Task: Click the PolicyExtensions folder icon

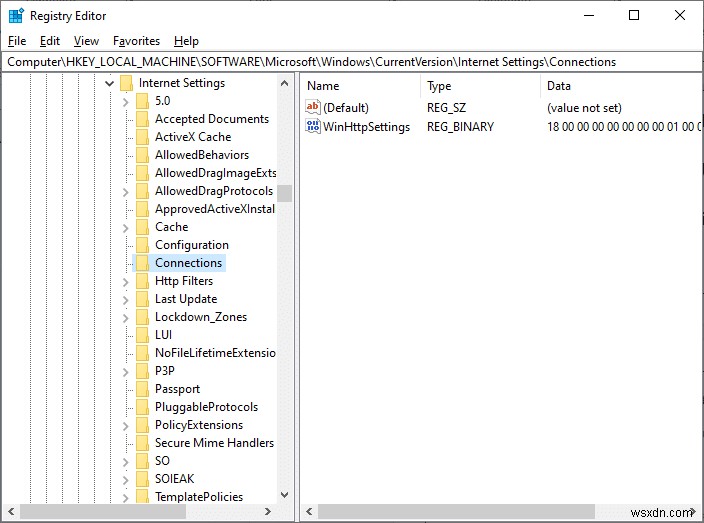Action: click(x=143, y=425)
